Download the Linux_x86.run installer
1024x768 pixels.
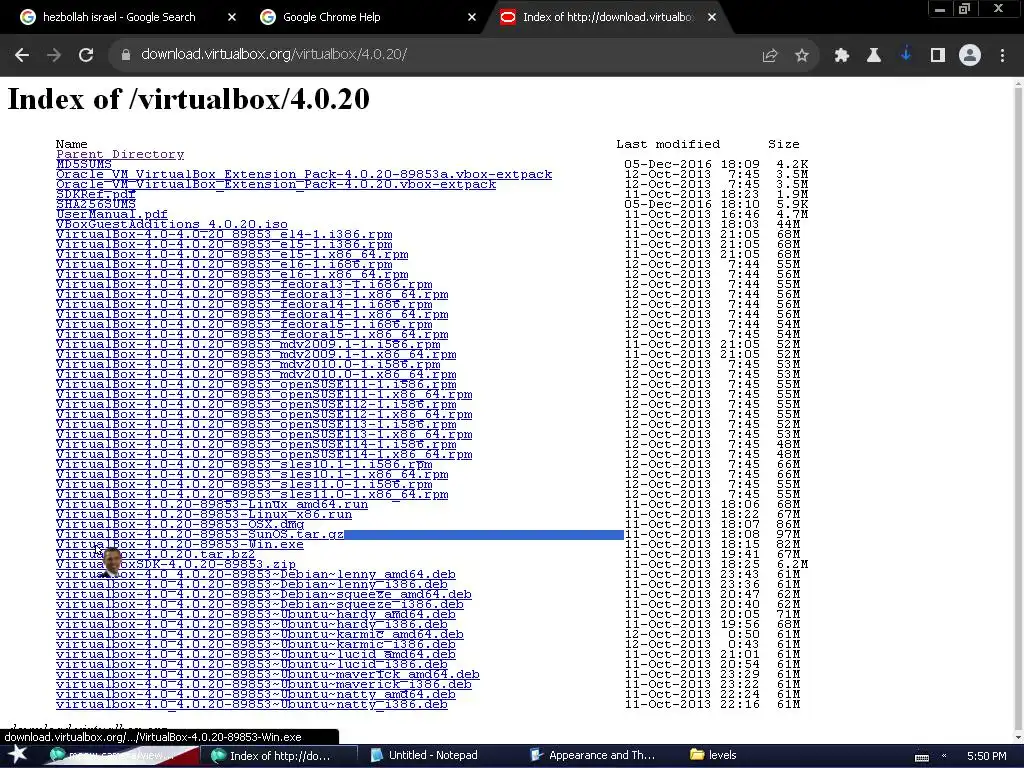[x=204, y=515]
